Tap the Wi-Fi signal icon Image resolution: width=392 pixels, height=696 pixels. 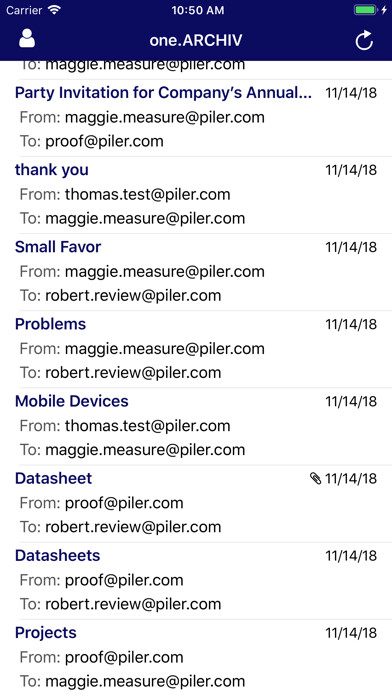pyautogui.click(x=54, y=10)
